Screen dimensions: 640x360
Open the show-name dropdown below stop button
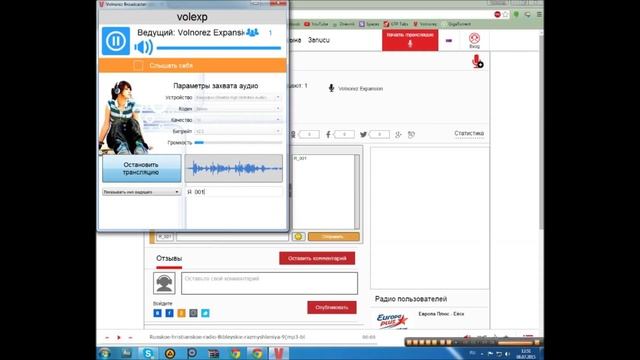coord(141,192)
